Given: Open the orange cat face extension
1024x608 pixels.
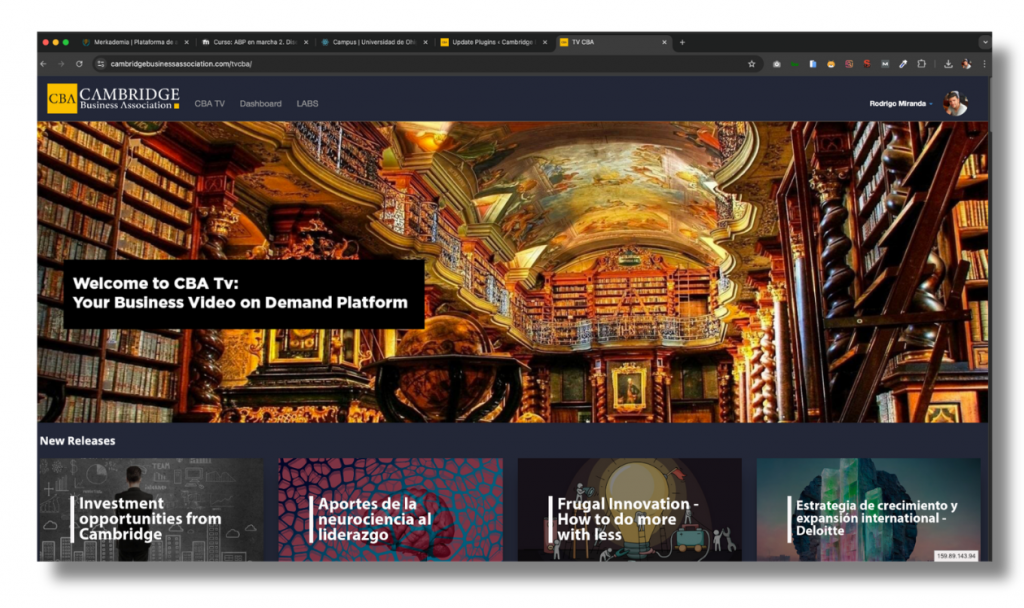Looking at the screenshot, I should 831,64.
